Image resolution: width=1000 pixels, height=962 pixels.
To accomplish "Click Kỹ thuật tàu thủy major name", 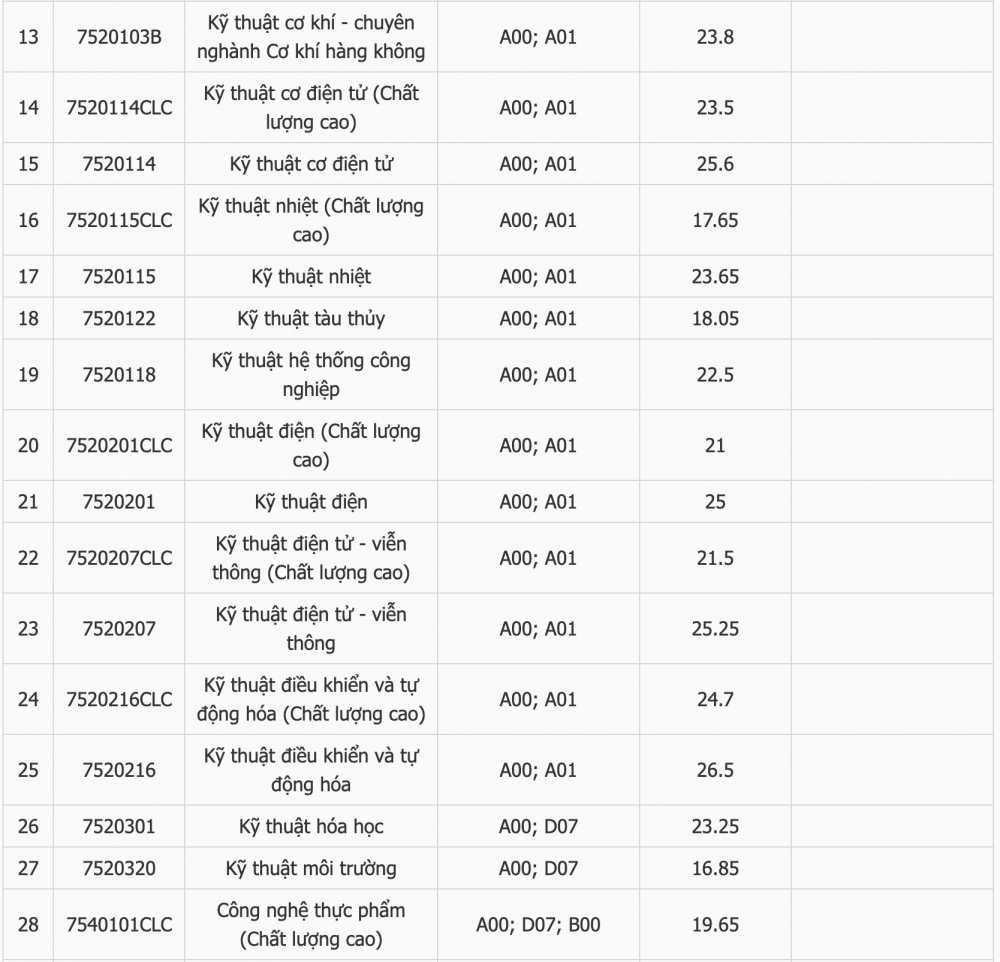I will [x=311, y=318].
